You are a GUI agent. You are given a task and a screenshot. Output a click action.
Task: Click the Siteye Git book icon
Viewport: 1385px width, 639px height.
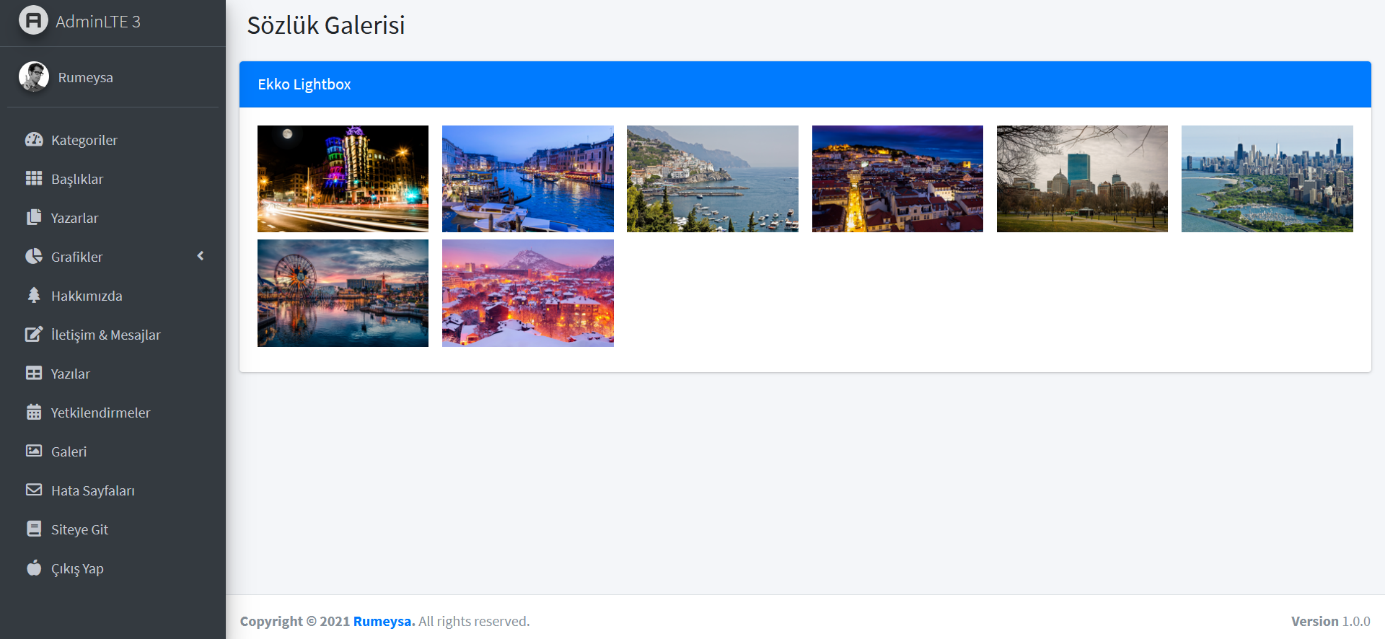click(33, 529)
